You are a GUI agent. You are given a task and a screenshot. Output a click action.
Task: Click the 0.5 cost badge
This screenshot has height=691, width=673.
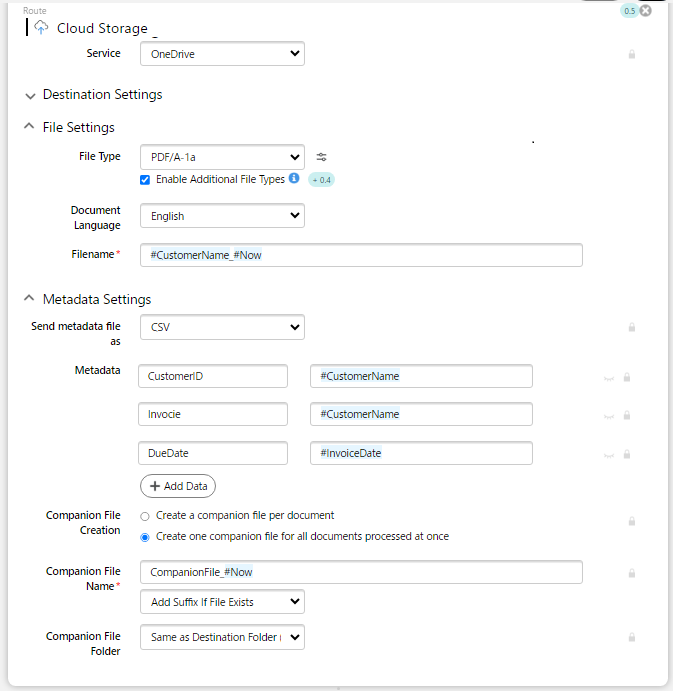pos(629,11)
